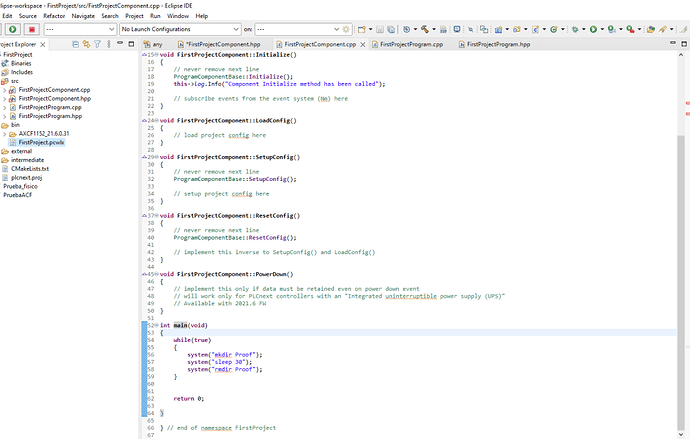
Task: Open the Refactor menu
Action: (54, 16)
